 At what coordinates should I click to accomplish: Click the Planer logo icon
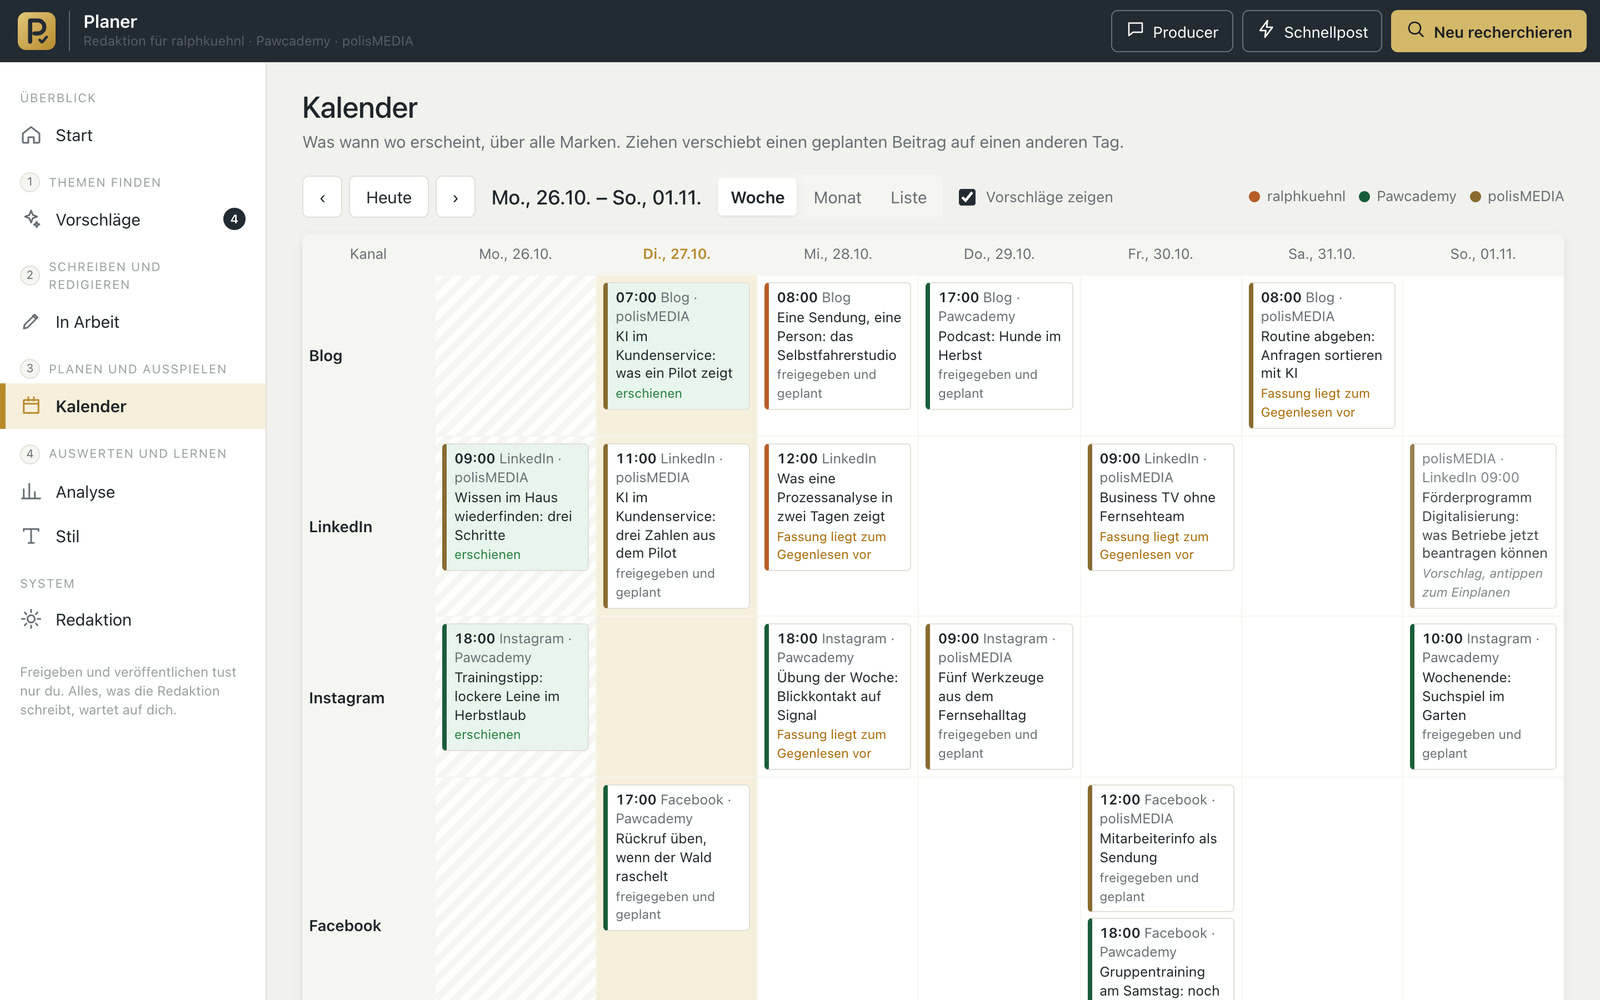pos(36,31)
